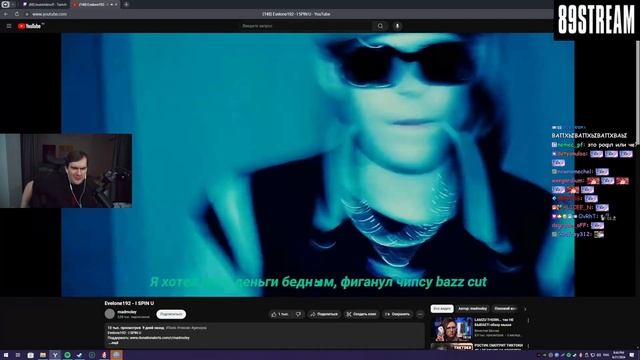The height and width of the screenshot is (360, 640).
Task: Click the taskbar clock and date
Action: [x=619, y=355]
